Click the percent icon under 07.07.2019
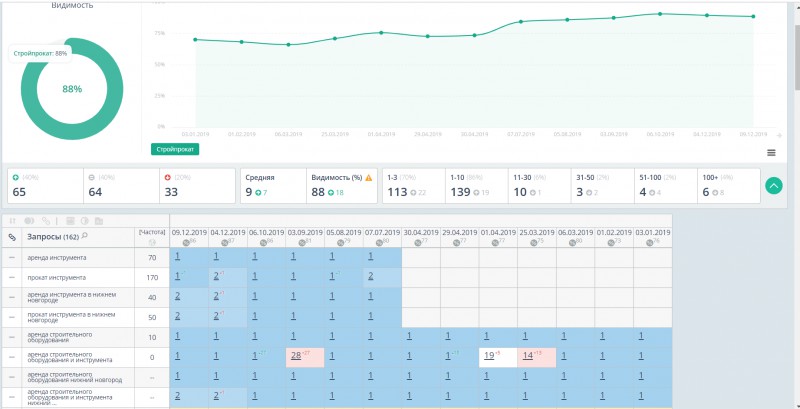The image size is (800, 409). click(x=380, y=243)
